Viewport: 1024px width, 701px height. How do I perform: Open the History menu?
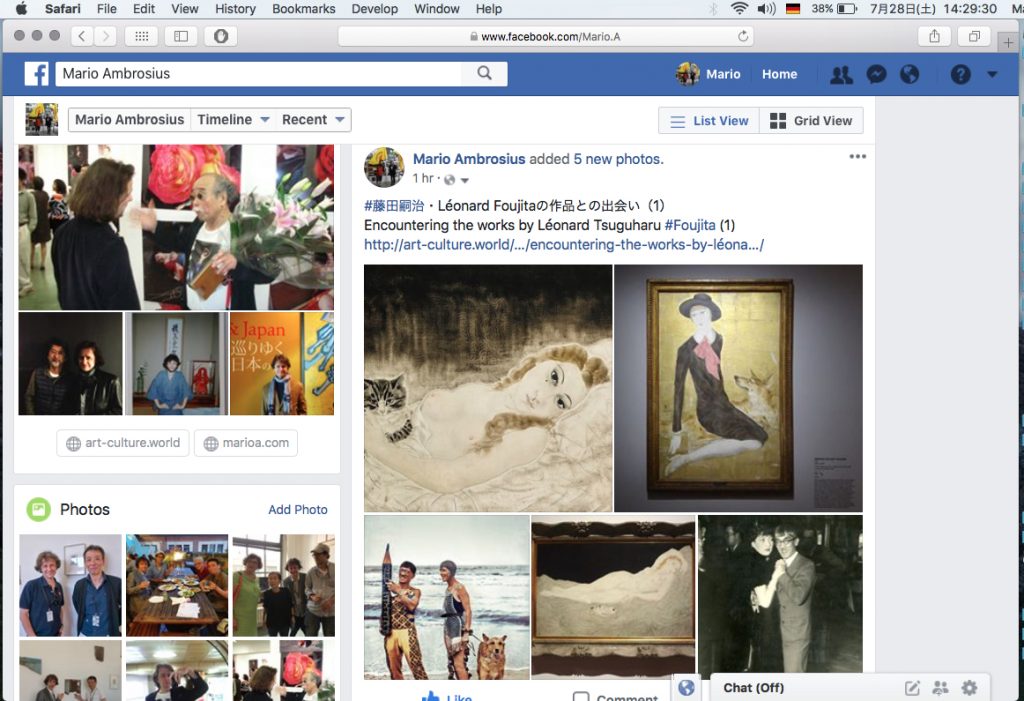pyautogui.click(x=235, y=8)
